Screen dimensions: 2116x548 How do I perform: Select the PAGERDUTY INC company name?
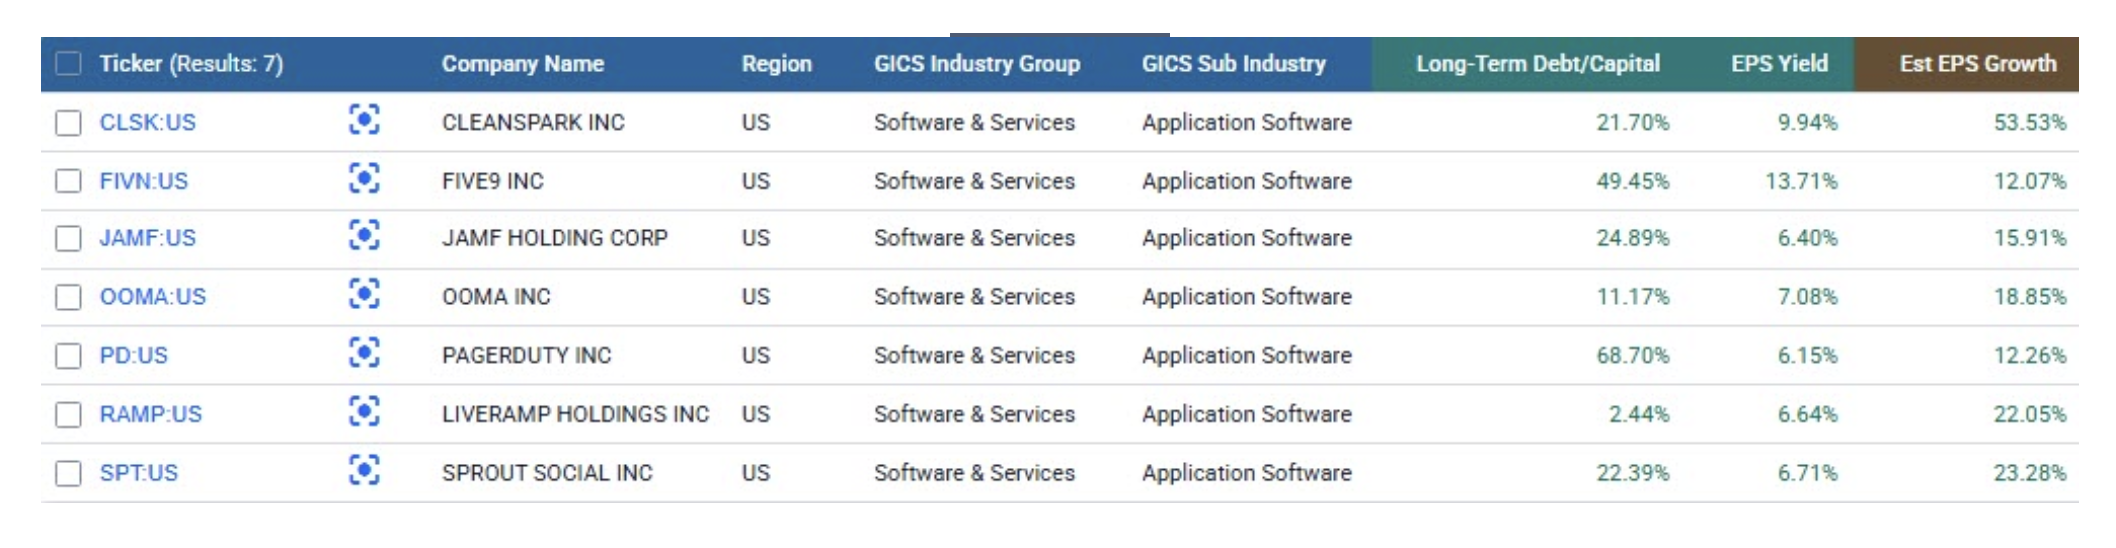click(526, 355)
